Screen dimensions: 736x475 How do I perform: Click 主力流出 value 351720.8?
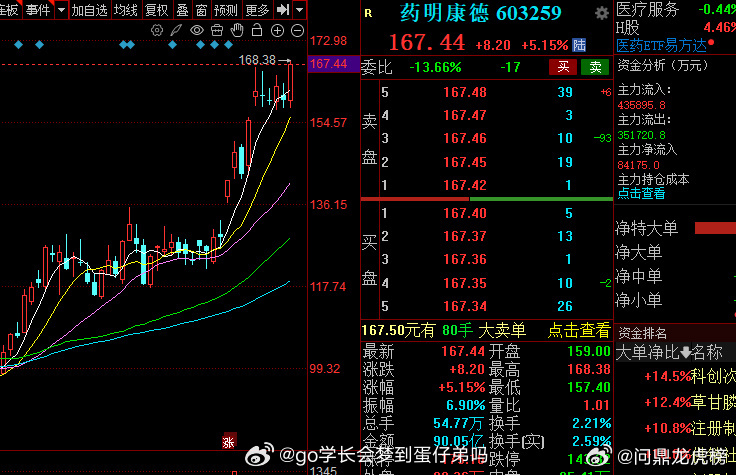[x=641, y=135]
